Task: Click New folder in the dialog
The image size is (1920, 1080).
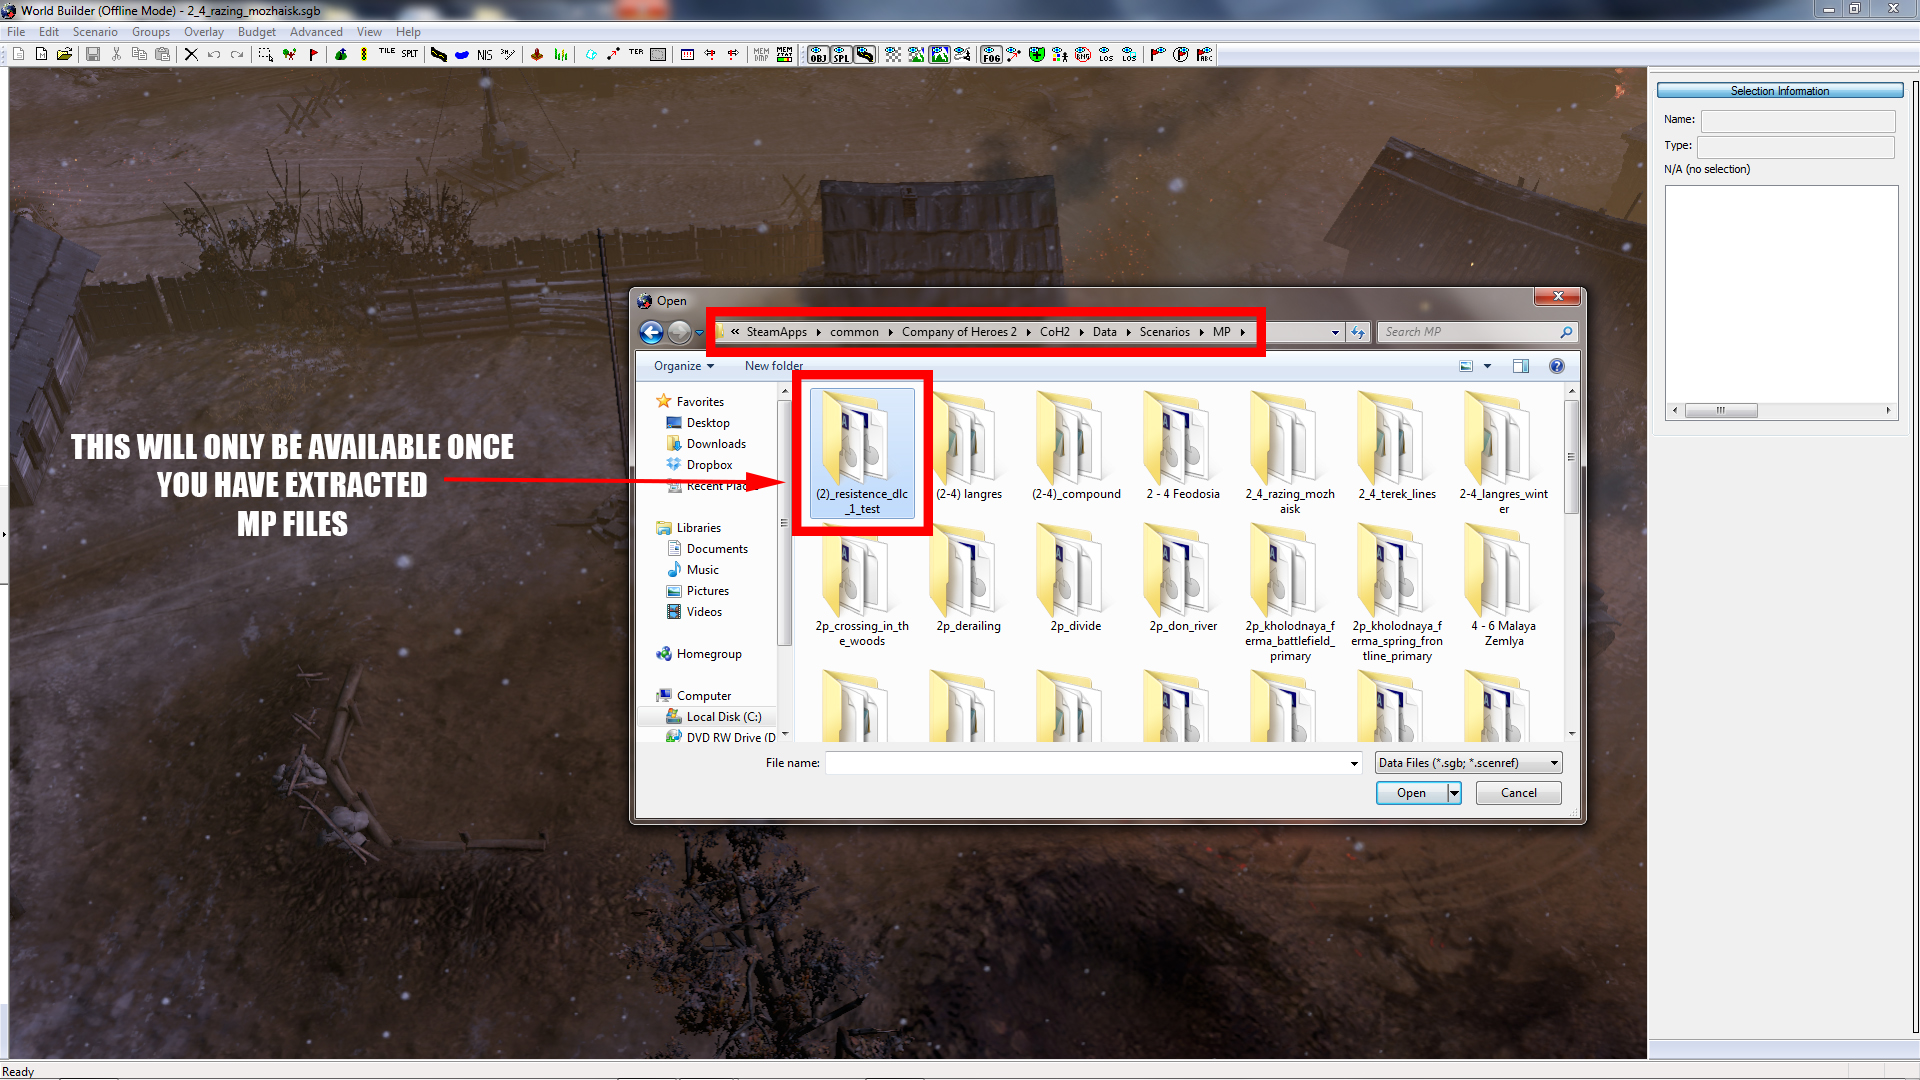Action: (773, 366)
